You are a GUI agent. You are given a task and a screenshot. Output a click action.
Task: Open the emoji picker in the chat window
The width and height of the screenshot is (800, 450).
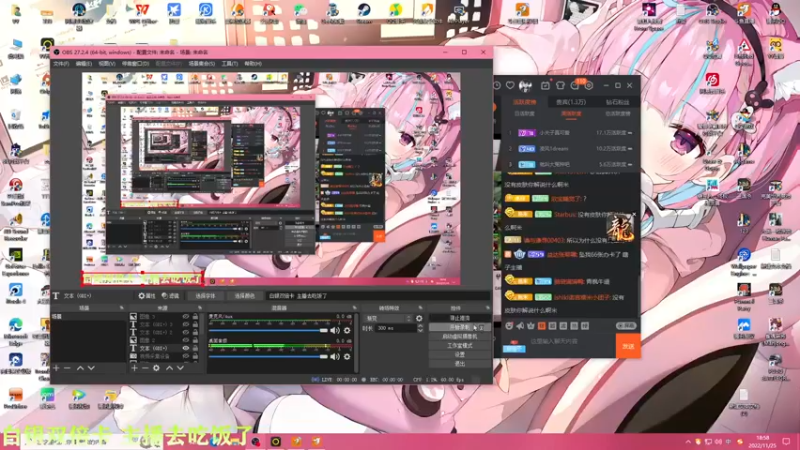pos(509,326)
